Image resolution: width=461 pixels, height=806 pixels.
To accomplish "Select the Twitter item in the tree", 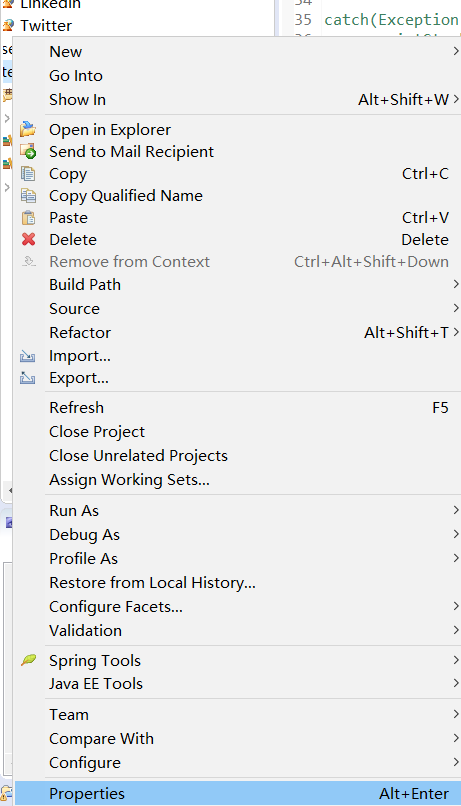I will (x=46, y=26).
